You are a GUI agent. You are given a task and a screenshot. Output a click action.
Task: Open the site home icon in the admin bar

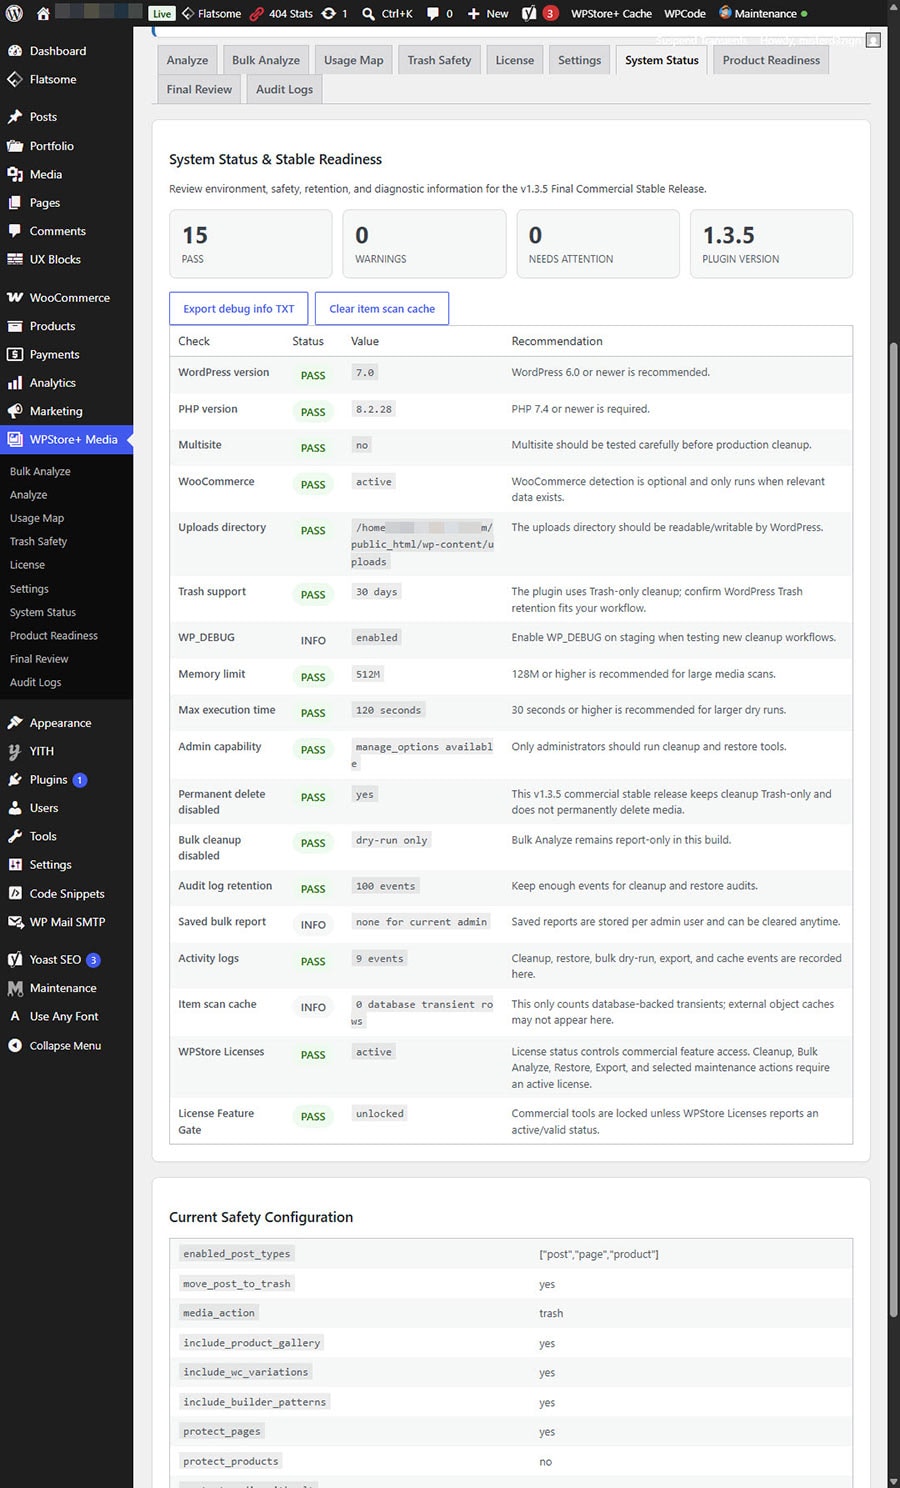pos(43,14)
